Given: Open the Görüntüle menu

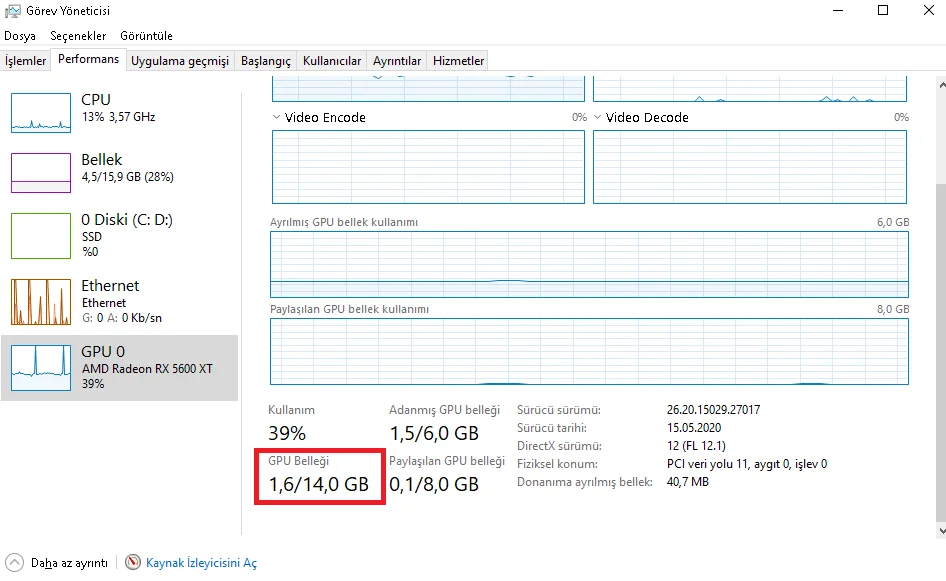Looking at the screenshot, I should coord(147,36).
